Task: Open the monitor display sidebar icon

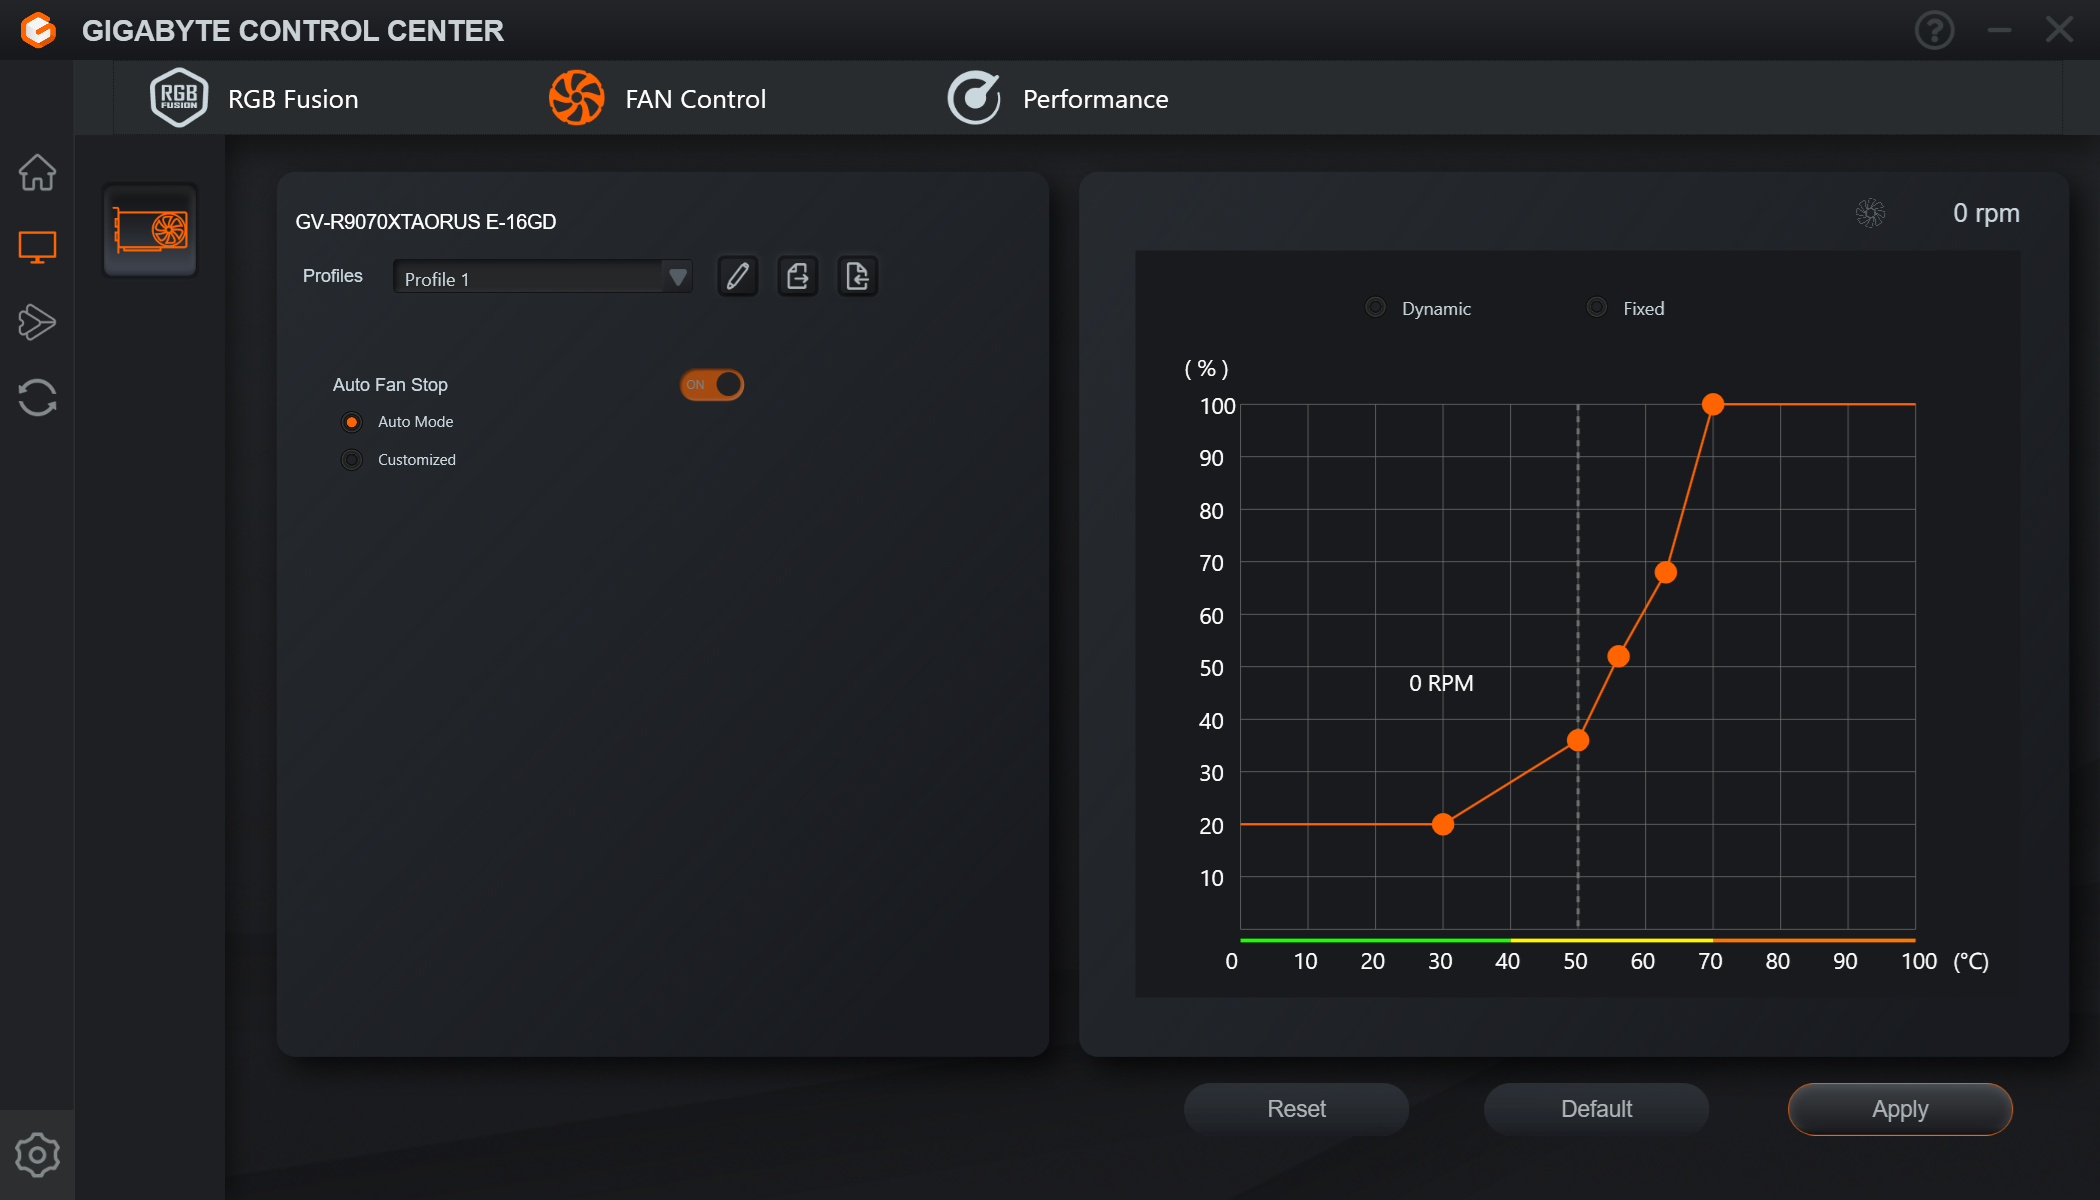Action: coord(37,247)
